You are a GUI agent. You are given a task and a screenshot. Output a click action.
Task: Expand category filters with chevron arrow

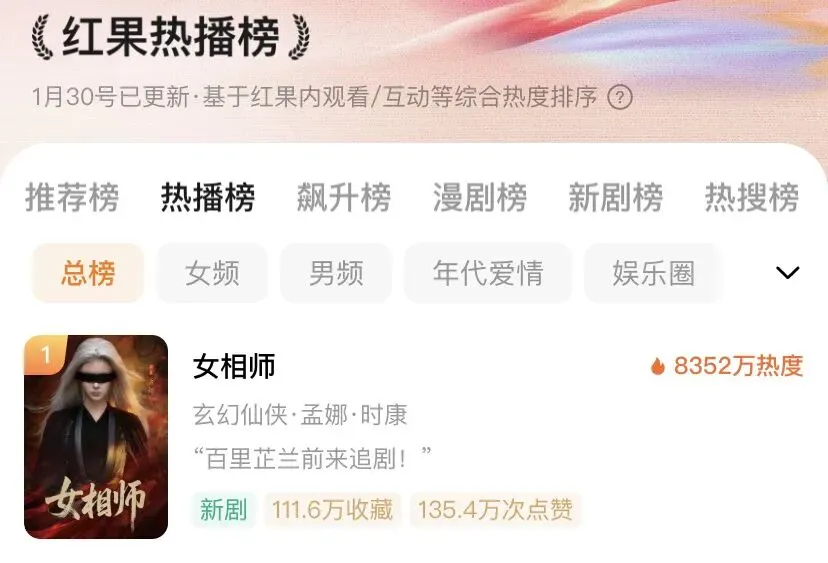787,273
